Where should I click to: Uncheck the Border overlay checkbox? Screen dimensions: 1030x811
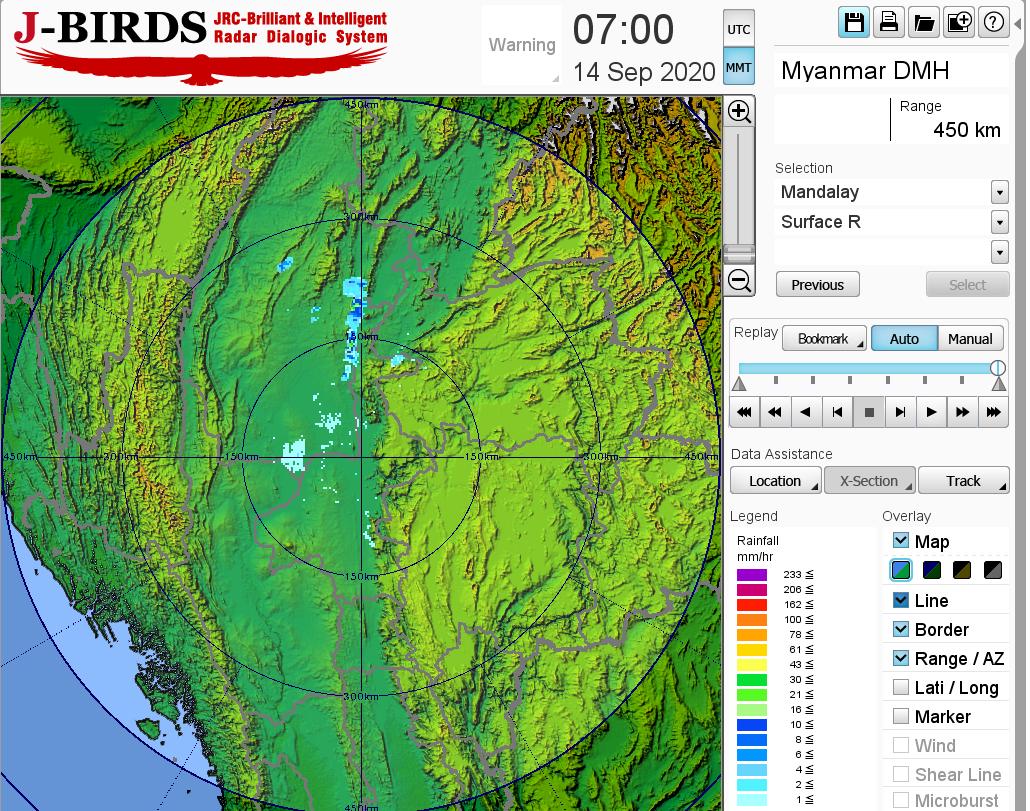[901, 629]
